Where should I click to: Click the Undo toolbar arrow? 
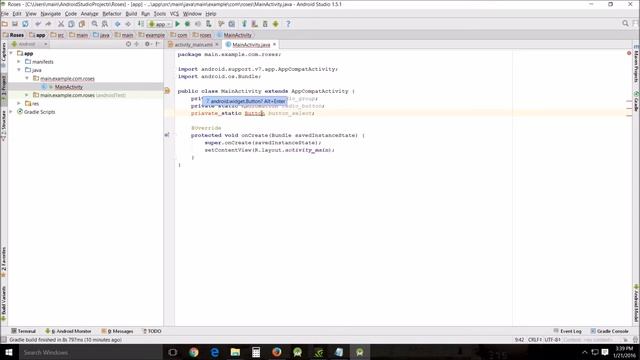(38, 24)
